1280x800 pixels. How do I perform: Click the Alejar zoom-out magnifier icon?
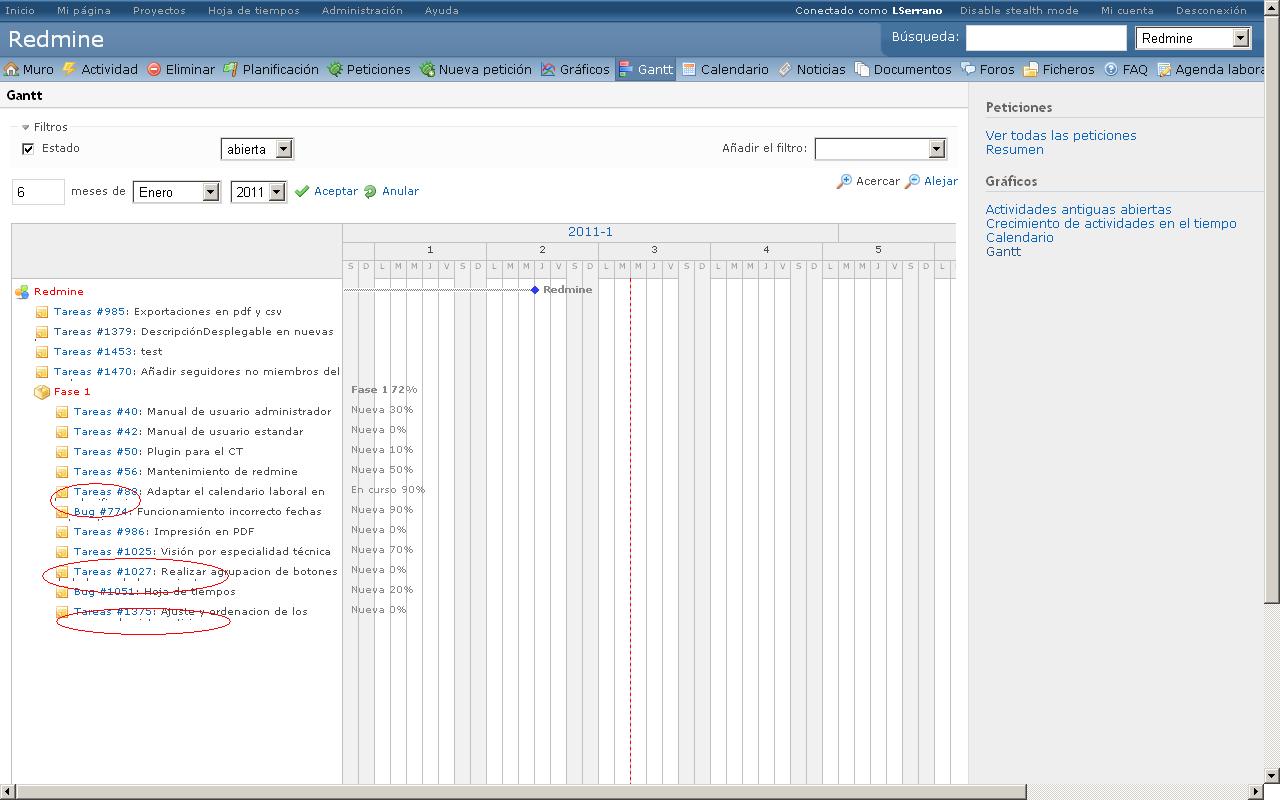click(913, 181)
